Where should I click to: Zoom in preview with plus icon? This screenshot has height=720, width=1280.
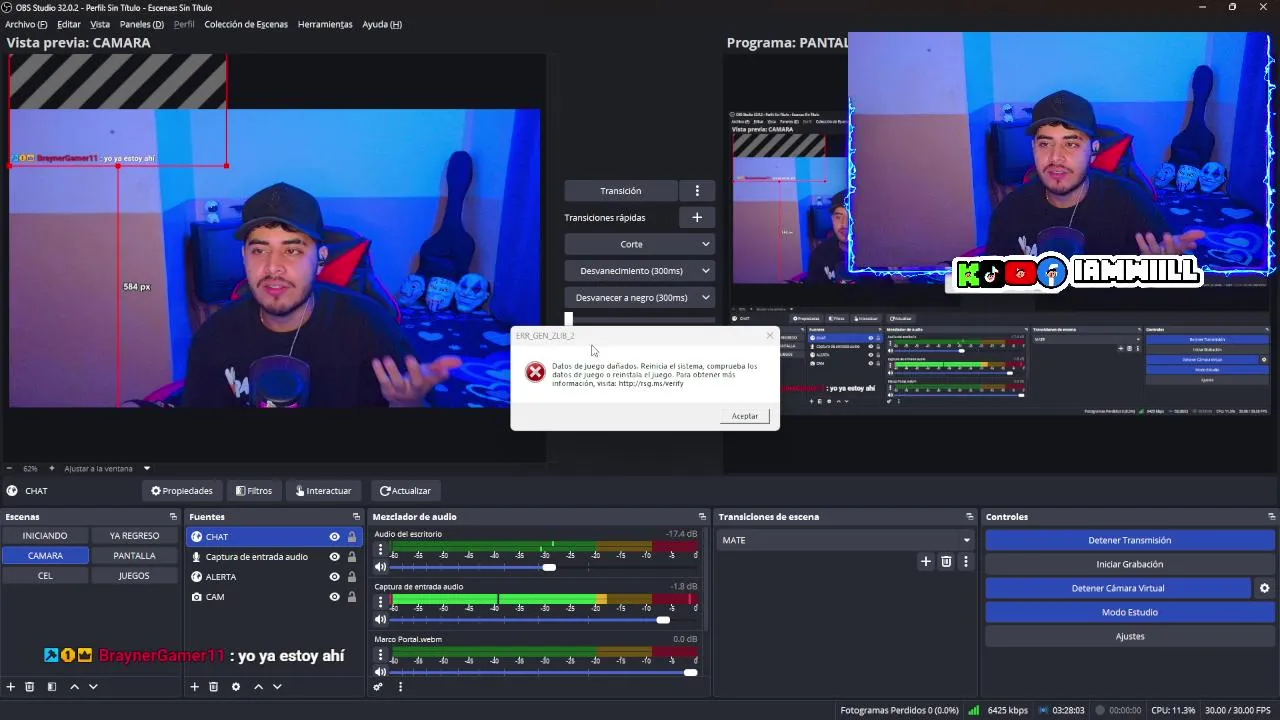(52, 468)
